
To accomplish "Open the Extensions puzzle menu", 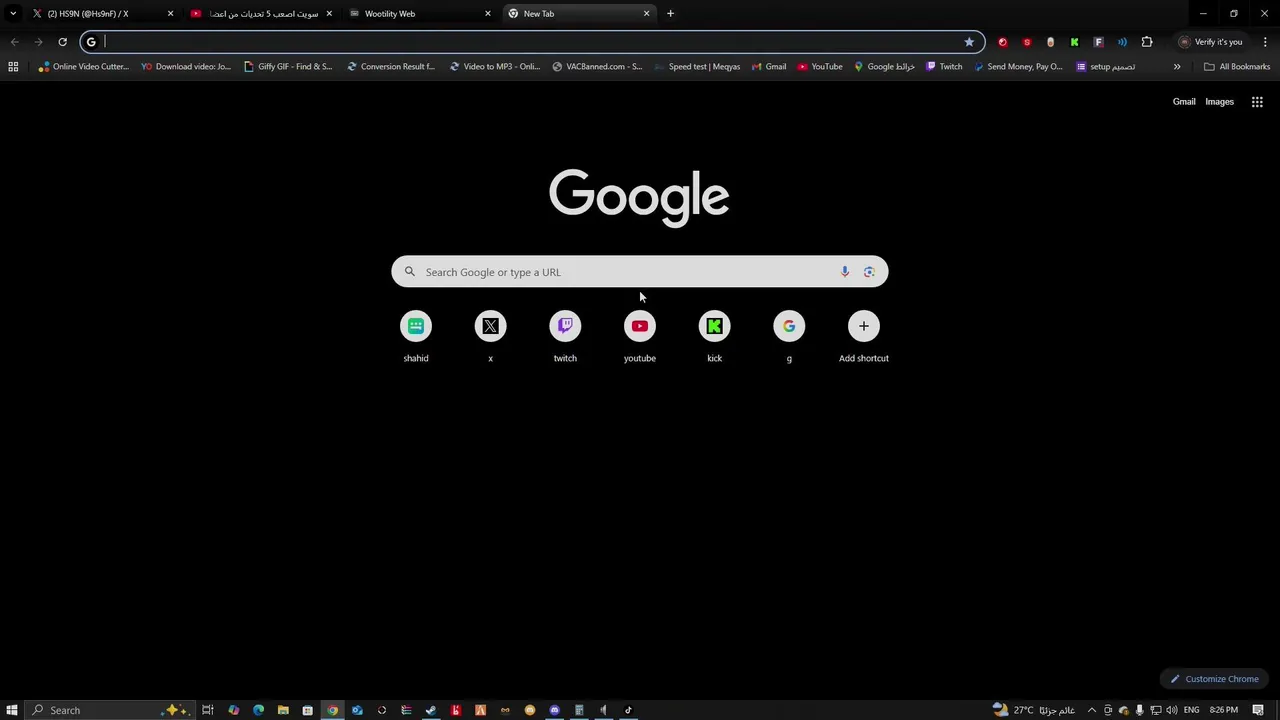I will tap(1147, 42).
